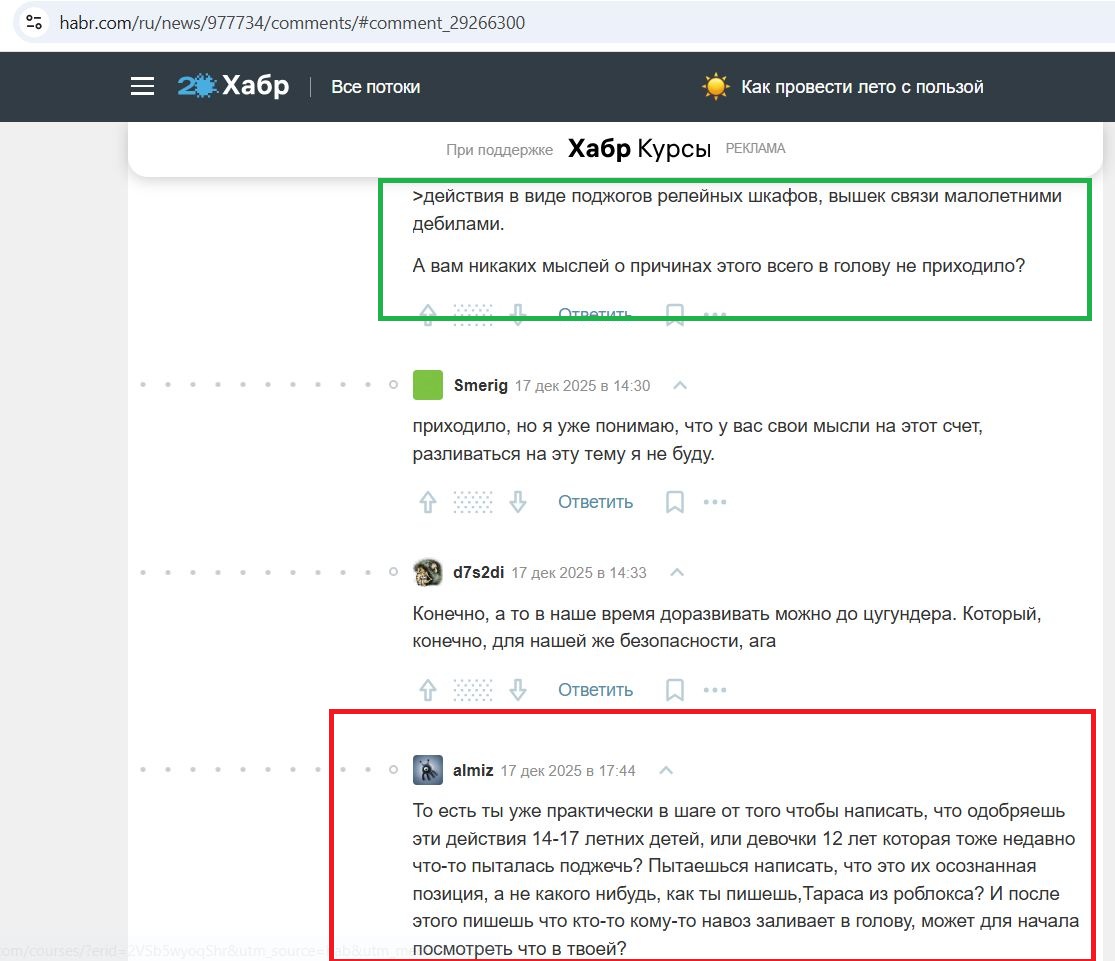
Task: Click the score of d7s2di's comment
Action: tap(473, 690)
